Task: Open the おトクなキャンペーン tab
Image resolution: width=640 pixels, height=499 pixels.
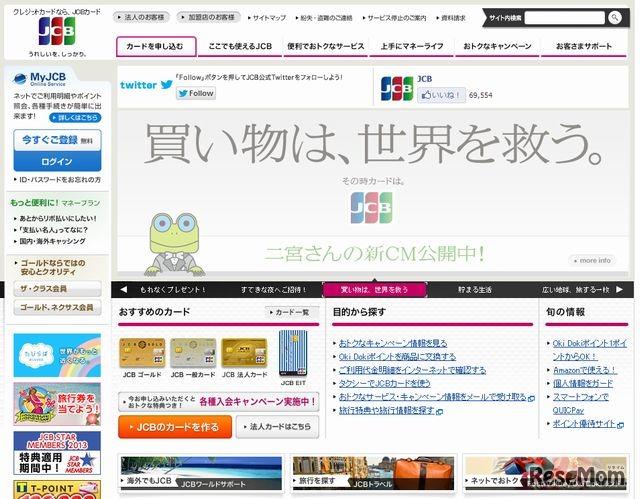Action: [x=497, y=46]
